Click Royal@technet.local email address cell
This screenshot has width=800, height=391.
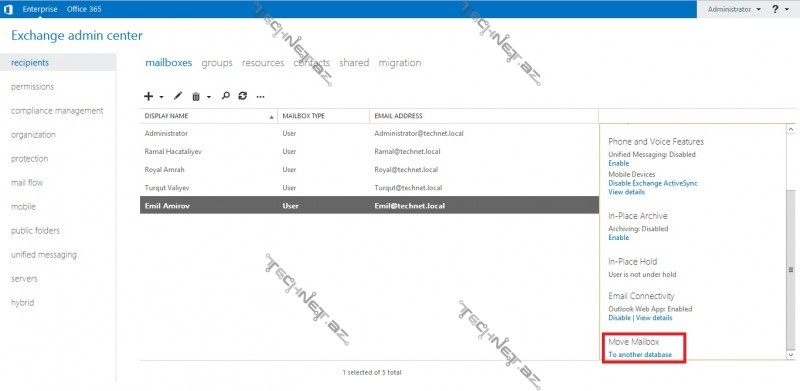coord(407,169)
